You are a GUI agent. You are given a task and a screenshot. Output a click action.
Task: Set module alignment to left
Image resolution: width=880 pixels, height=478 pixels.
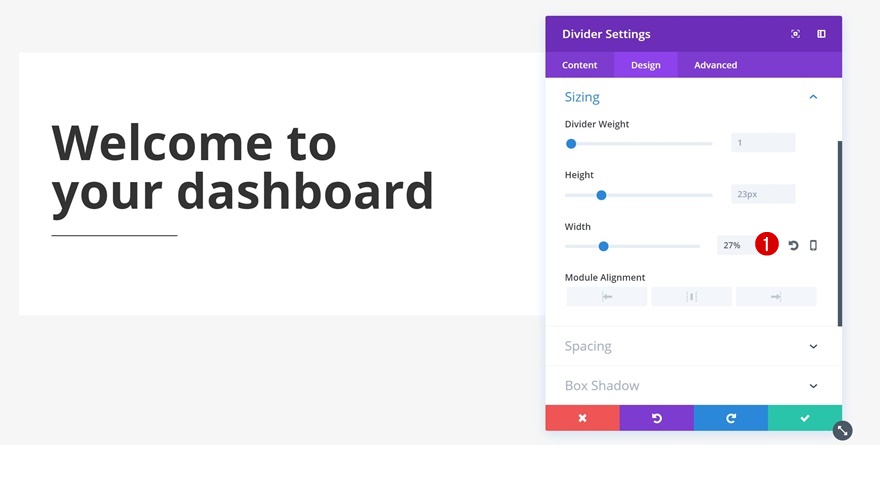[x=607, y=297]
